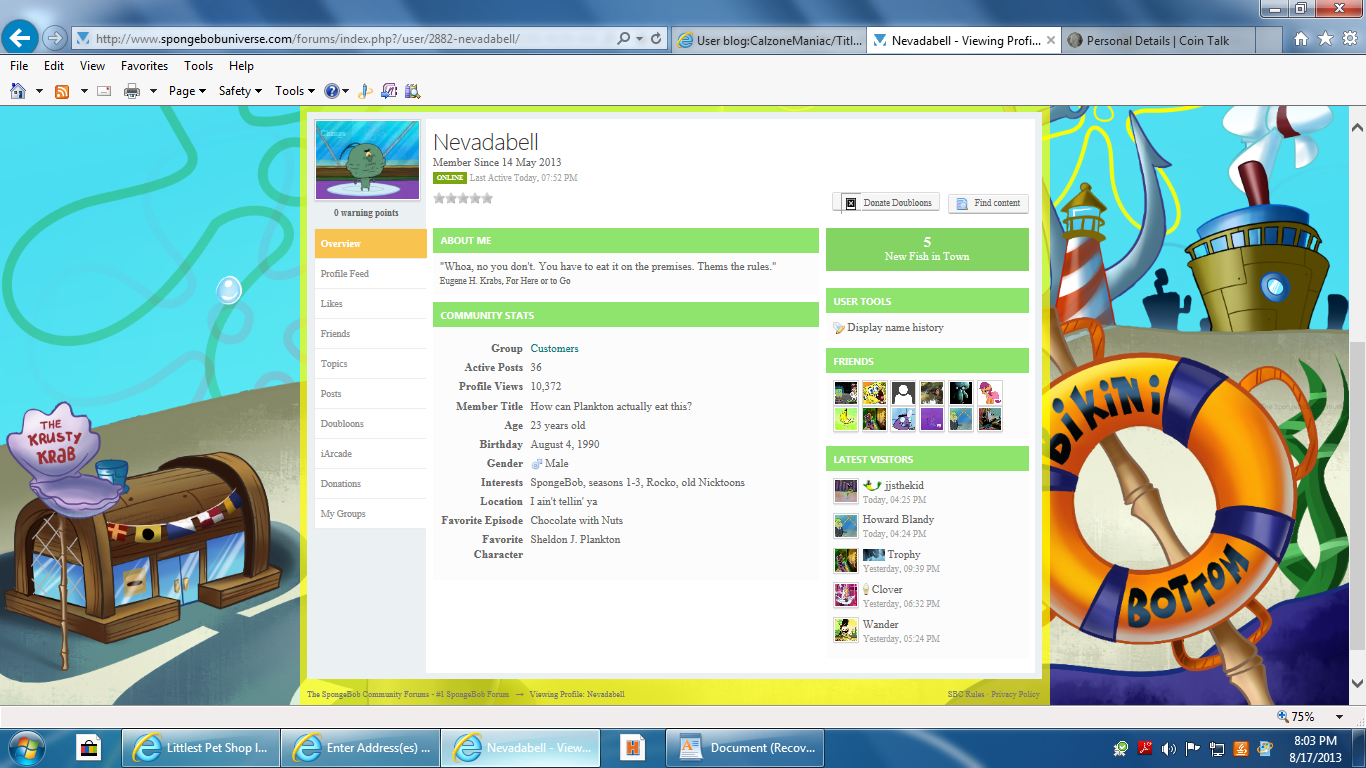Open the address bar autocomplete dropdown arrow

[x=639, y=39]
